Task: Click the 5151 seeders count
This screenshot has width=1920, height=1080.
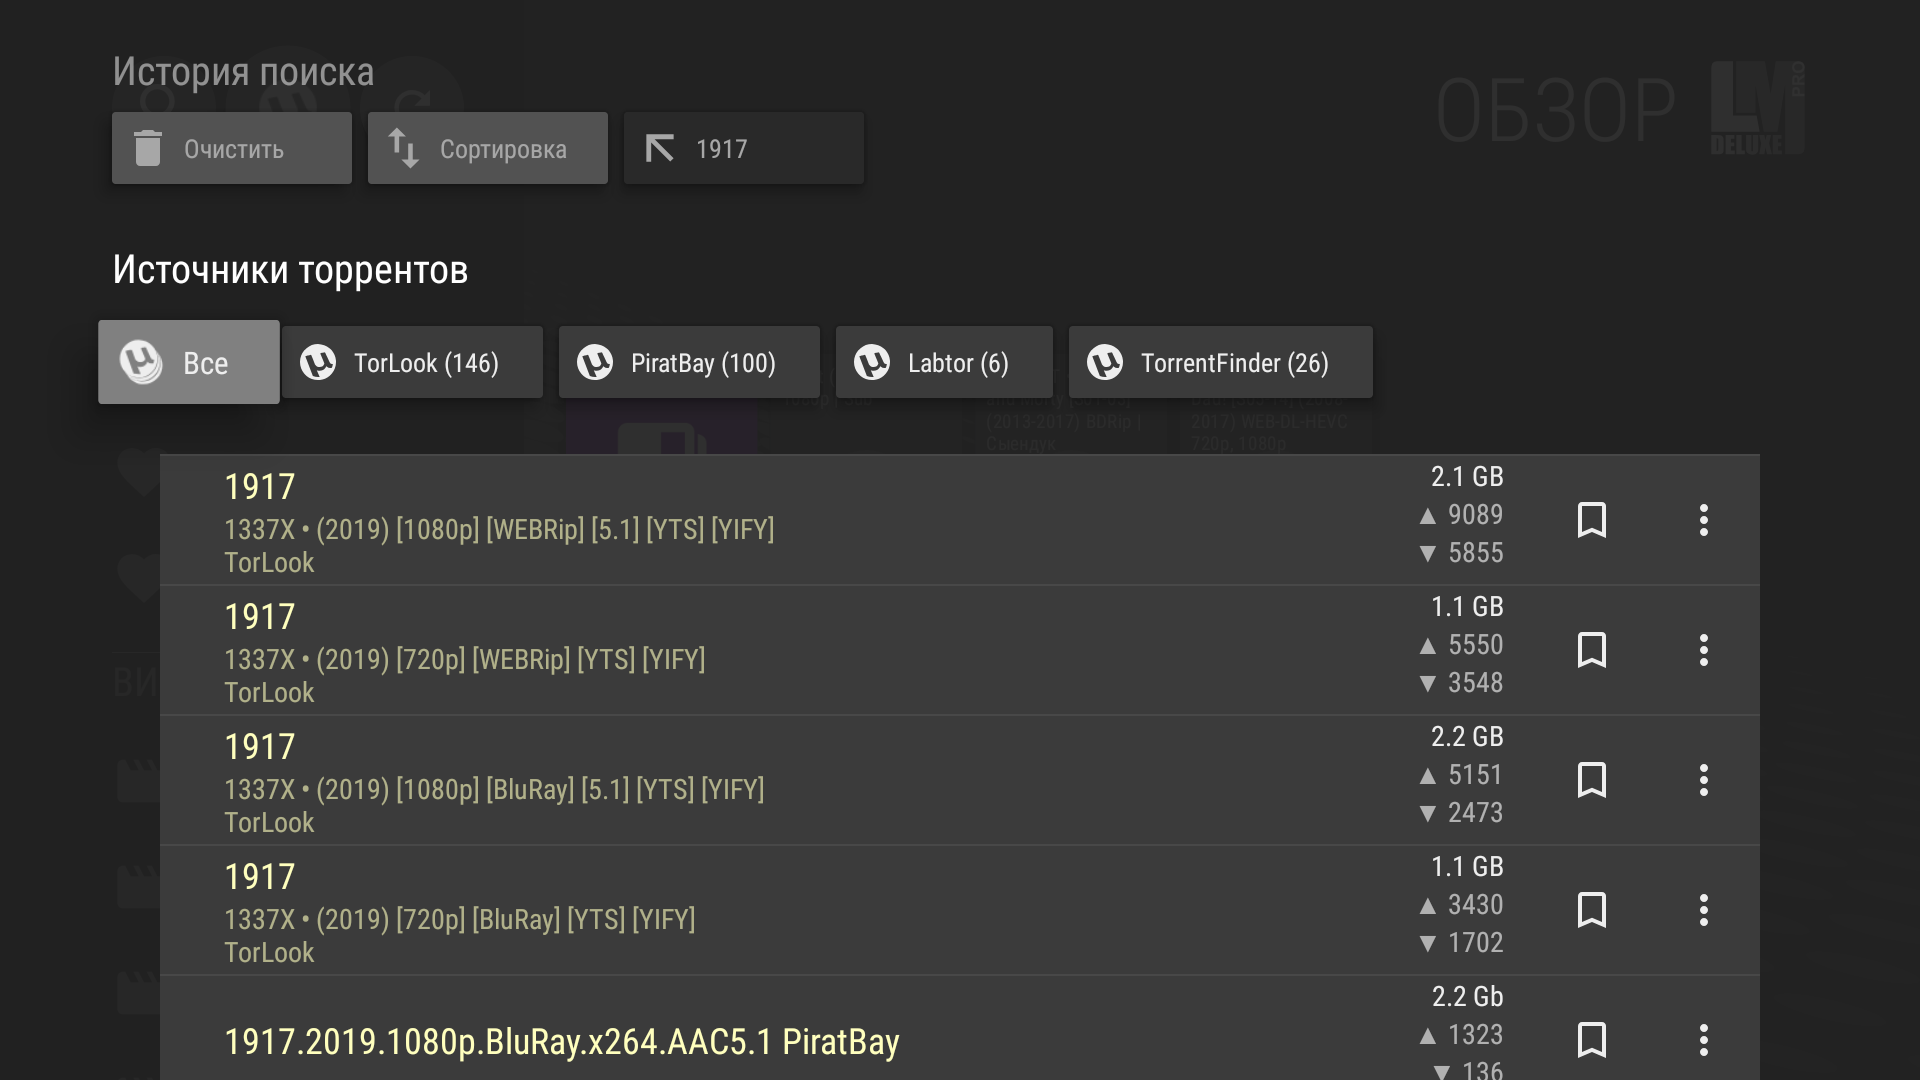Action: pyautogui.click(x=1475, y=775)
